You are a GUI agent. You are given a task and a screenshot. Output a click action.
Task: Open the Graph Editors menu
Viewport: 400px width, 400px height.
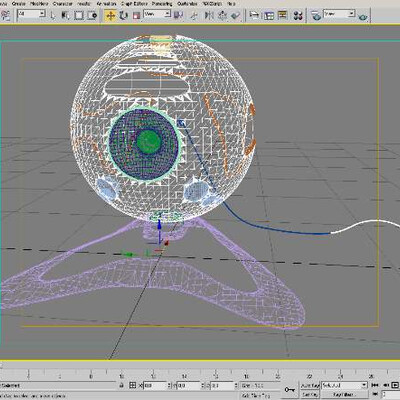[134, 4]
